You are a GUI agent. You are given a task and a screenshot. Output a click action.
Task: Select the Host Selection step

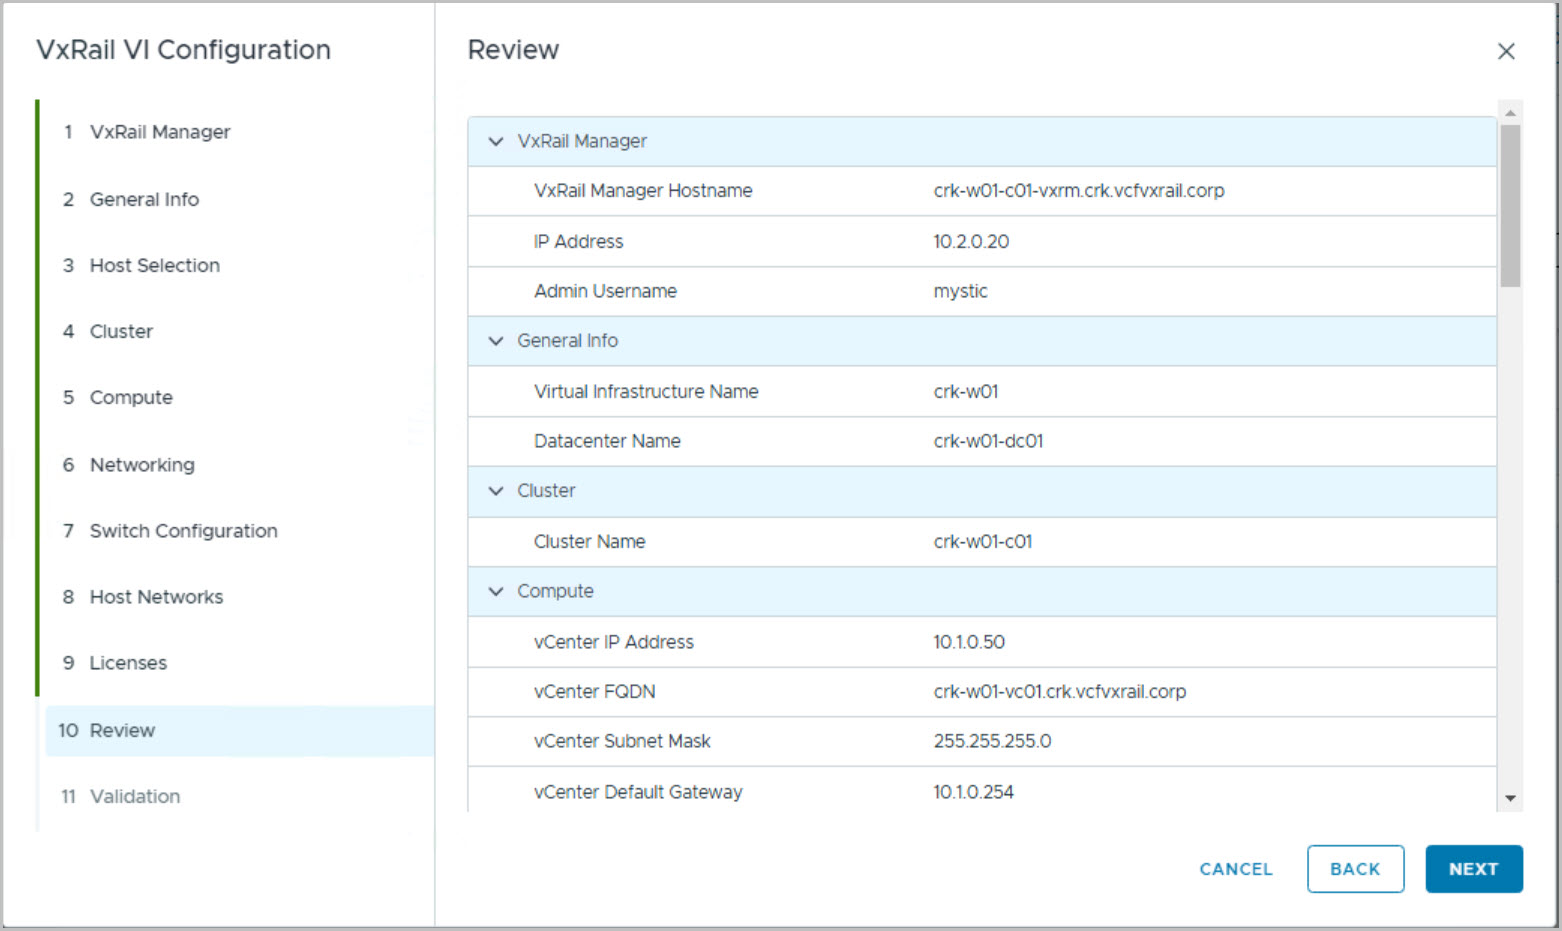[154, 265]
